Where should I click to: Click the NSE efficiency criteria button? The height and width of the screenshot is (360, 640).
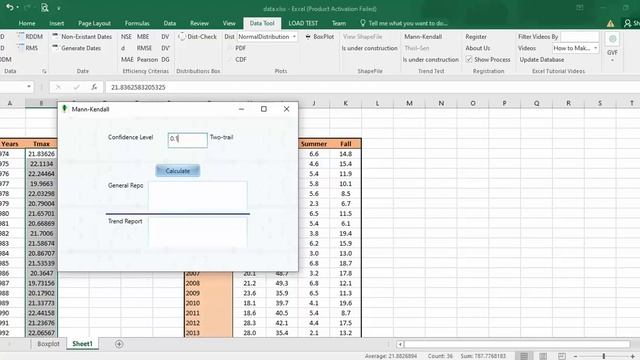pyautogui.click(x=126, y=36)
